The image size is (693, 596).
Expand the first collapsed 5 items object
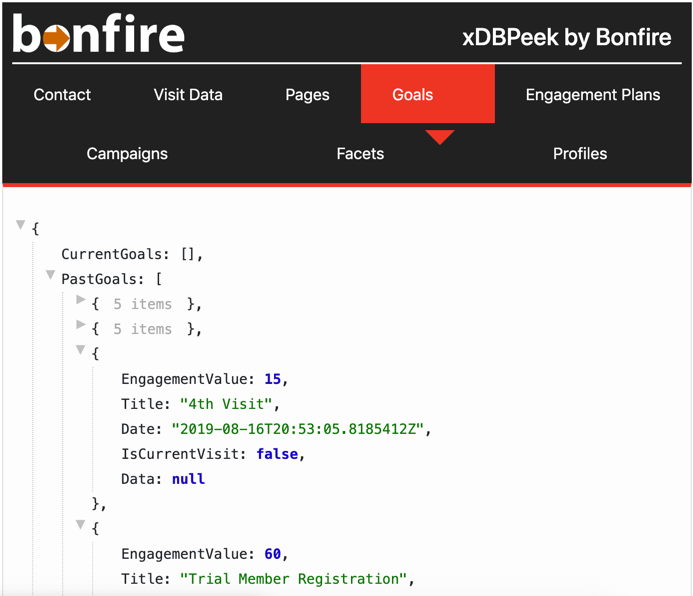[80, 300]
